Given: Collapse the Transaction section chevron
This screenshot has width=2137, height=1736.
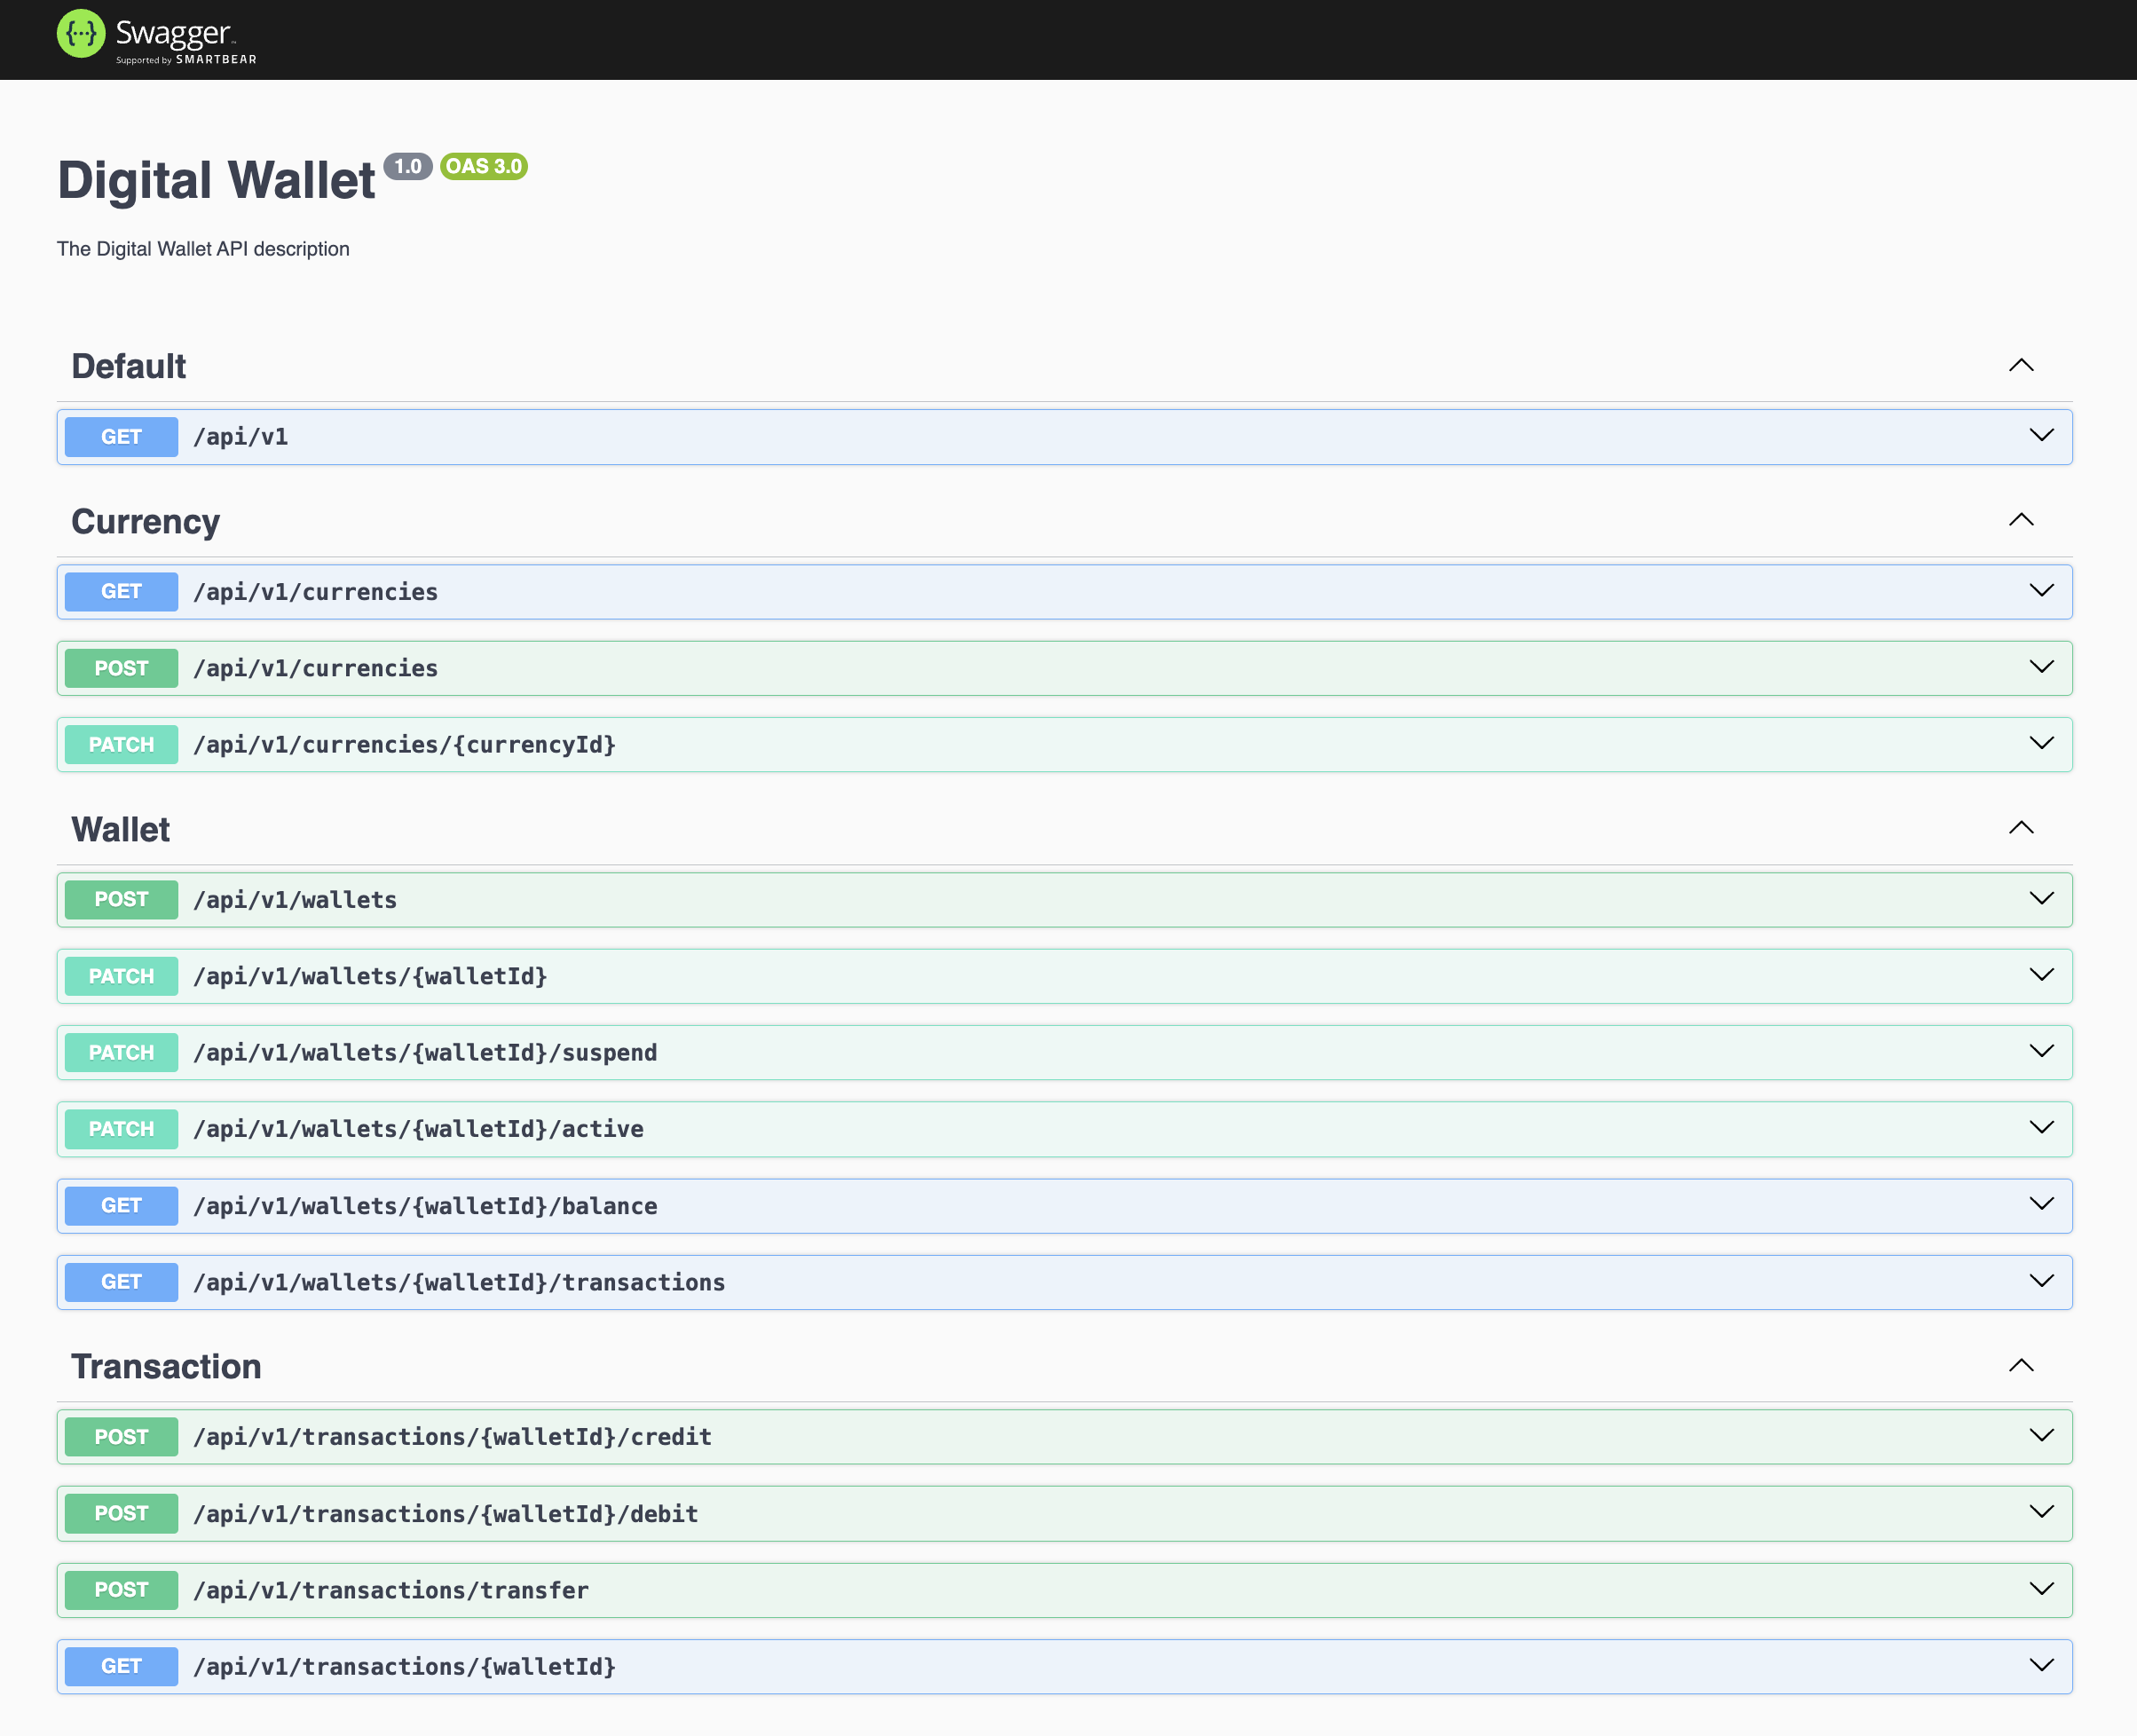Looking at the screenshot, I should click(2021, 1366).
